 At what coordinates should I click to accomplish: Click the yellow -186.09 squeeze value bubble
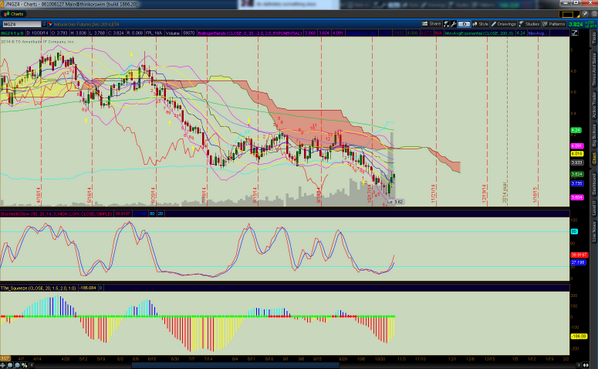tap(579, 337)
